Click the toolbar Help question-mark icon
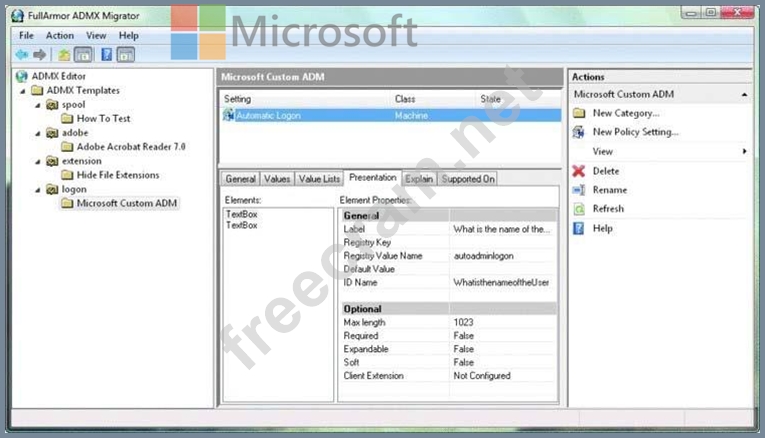 pyautogui.click(x=106, y=55)
